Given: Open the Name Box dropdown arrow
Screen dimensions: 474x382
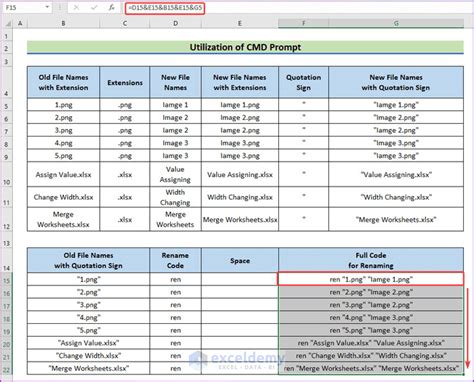Looking at the screenshot, I should (x=47, y=7).
